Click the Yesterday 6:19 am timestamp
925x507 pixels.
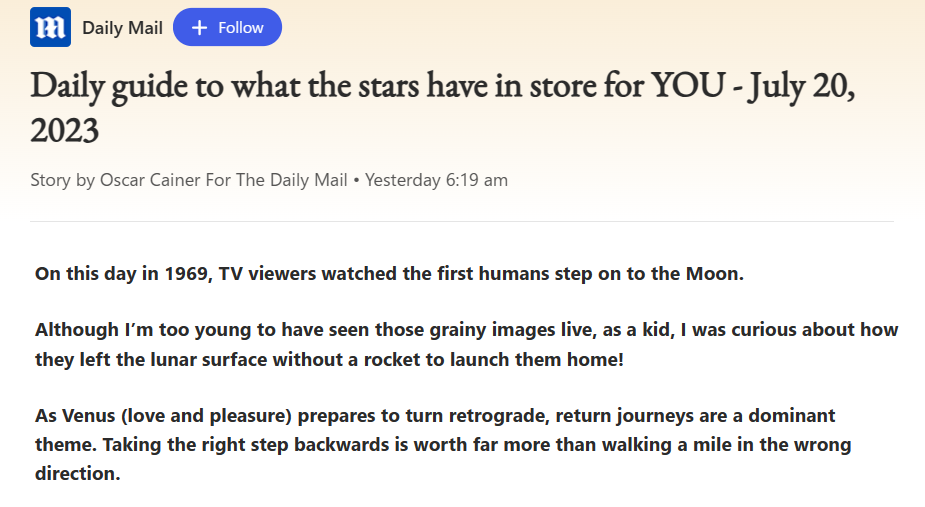[436, 180]
